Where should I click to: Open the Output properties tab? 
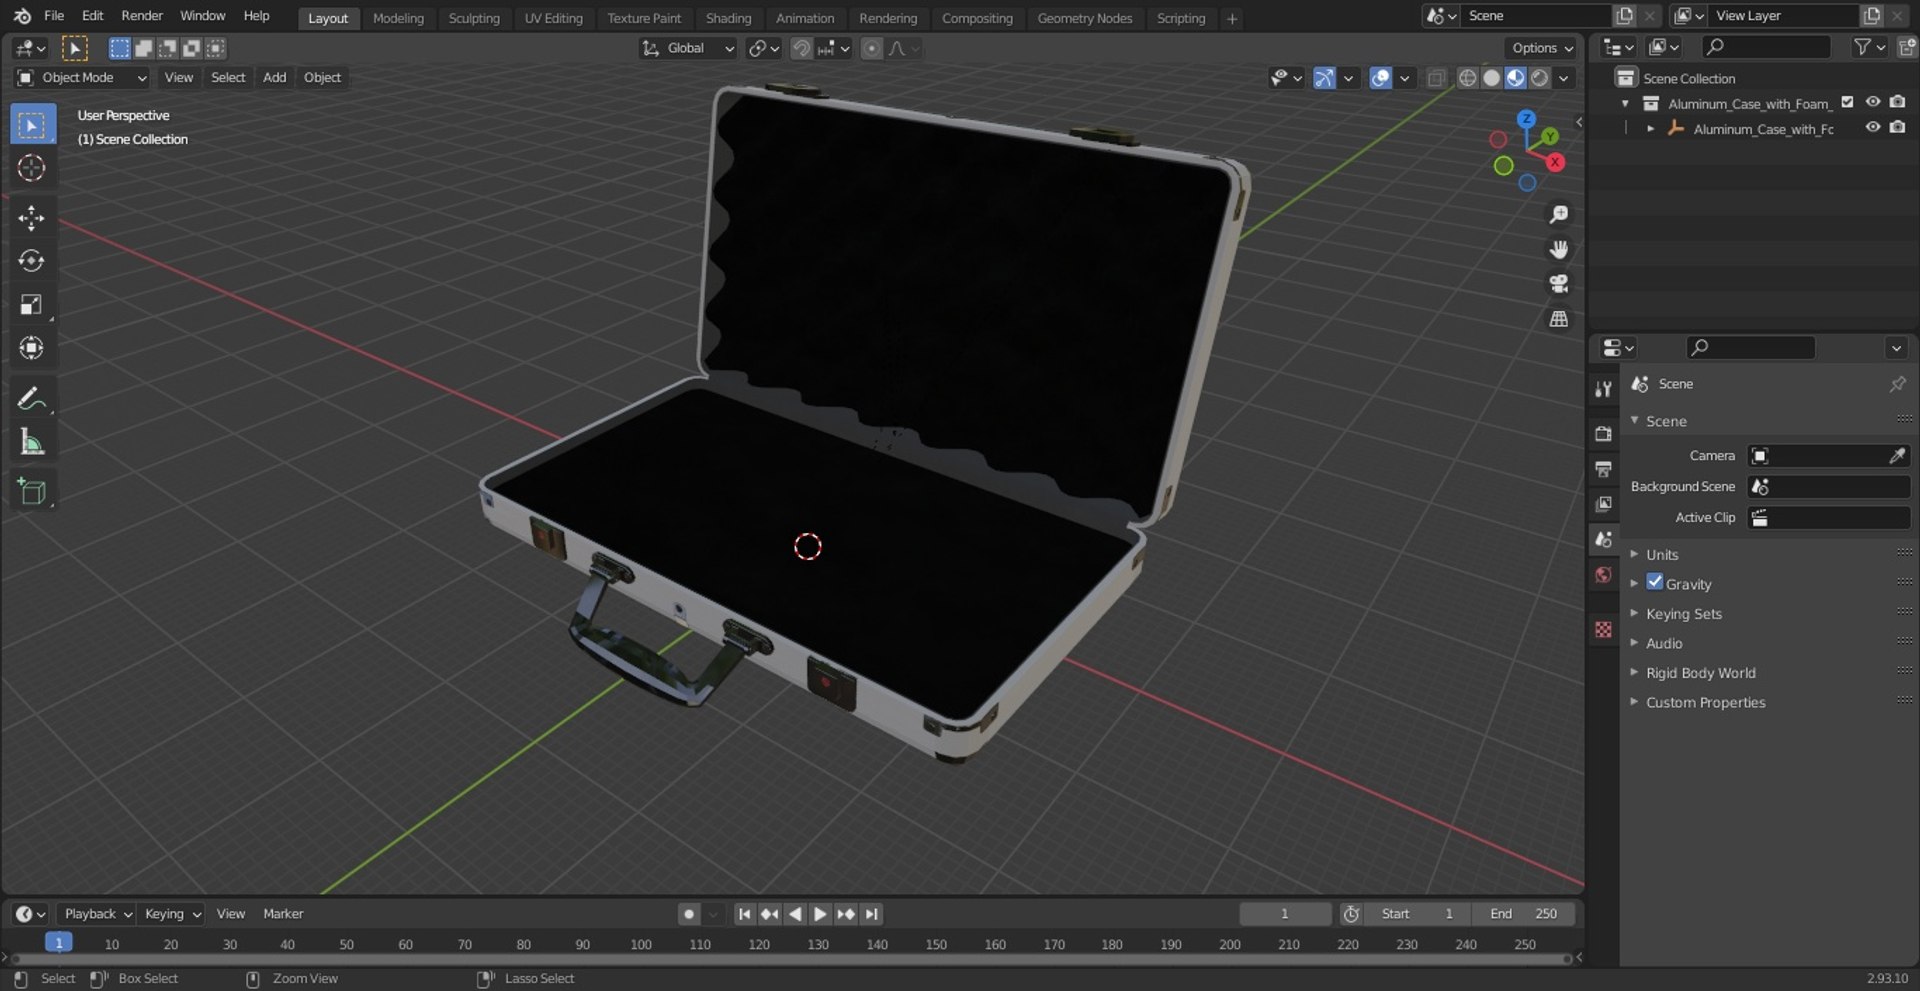[1603, 469]
